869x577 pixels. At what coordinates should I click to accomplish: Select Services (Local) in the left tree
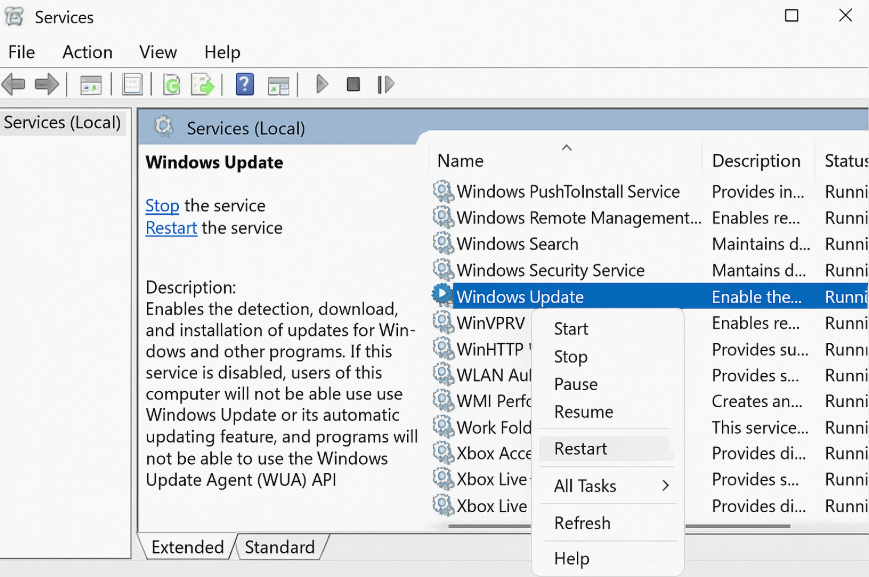[x=62, y=123]
